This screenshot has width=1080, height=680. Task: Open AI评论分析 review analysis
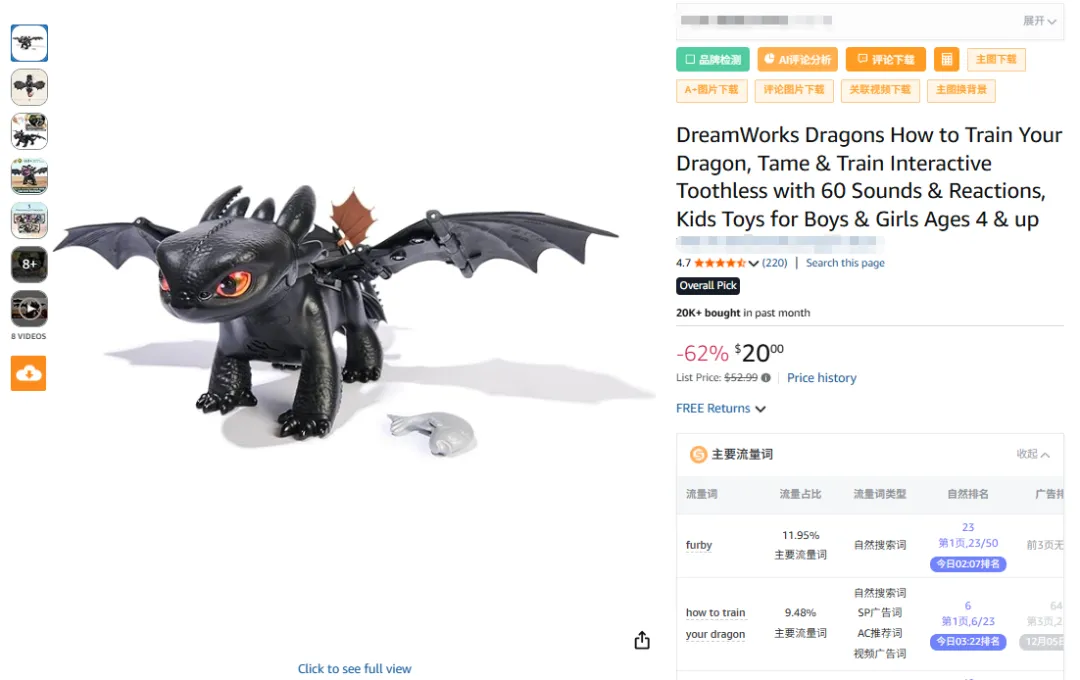click(x=797, y=60)
